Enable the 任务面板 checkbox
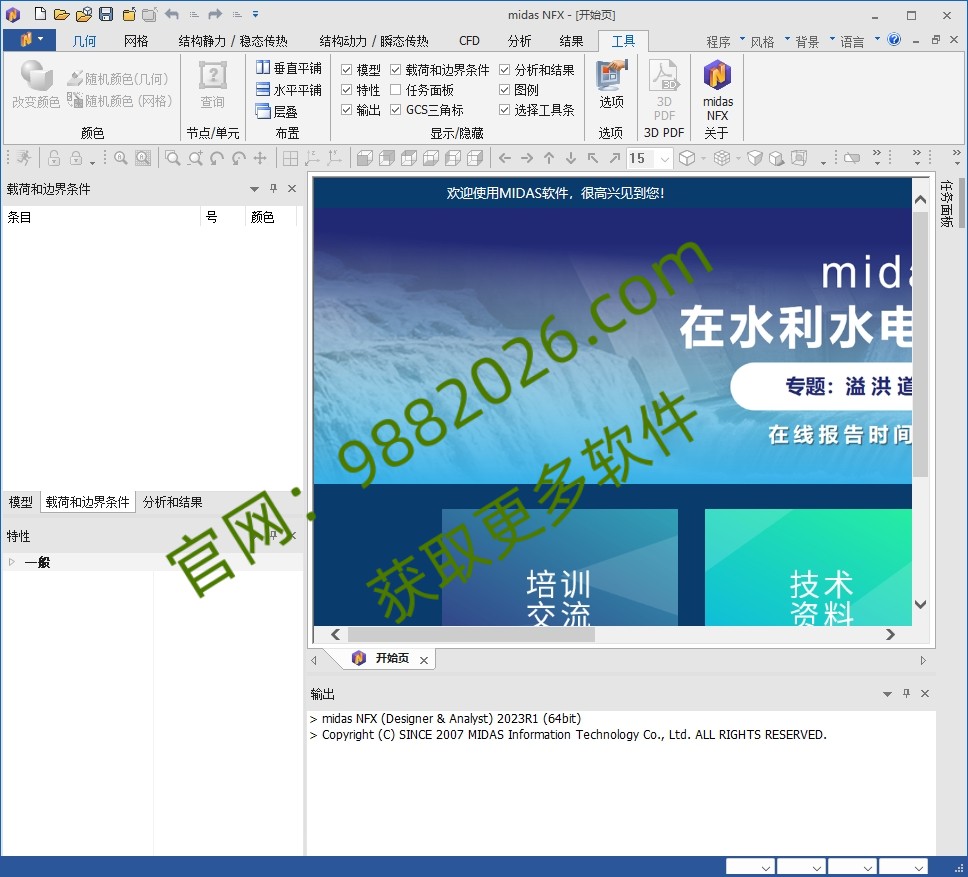Screen dimensions: 968x877 (x=396, y=90)
